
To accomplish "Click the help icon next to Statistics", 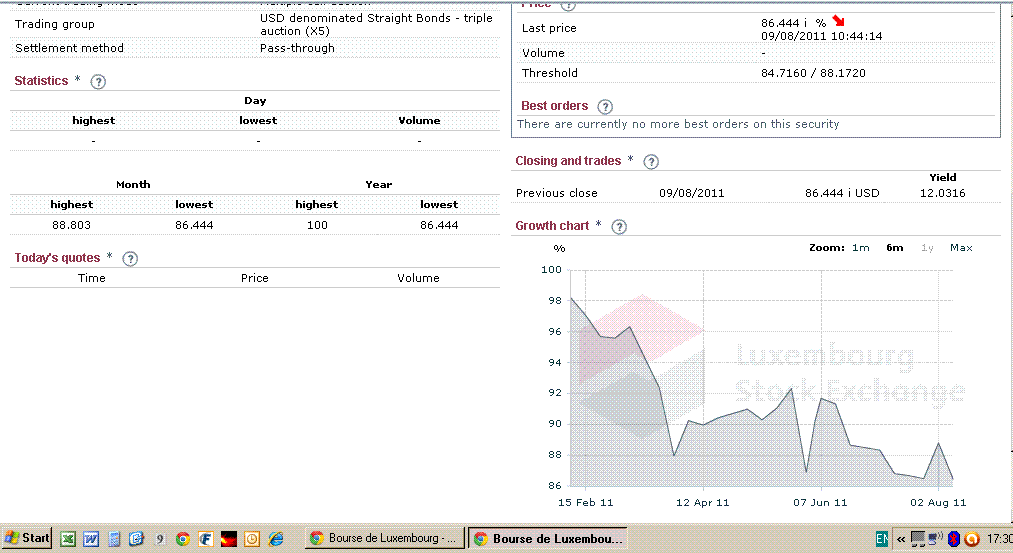I will [x=98, y=82].
